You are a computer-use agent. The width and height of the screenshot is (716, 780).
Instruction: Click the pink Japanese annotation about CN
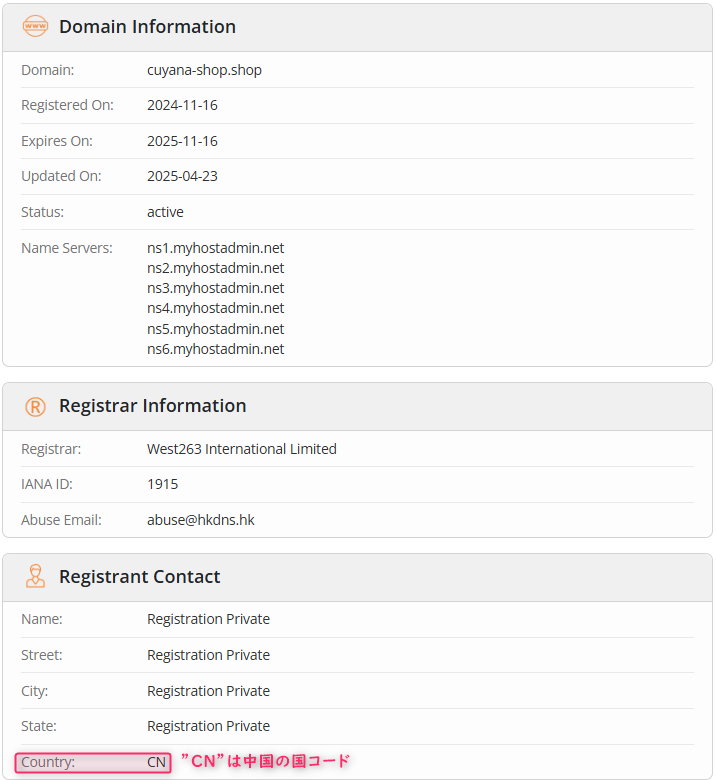(x=266, y=761)
